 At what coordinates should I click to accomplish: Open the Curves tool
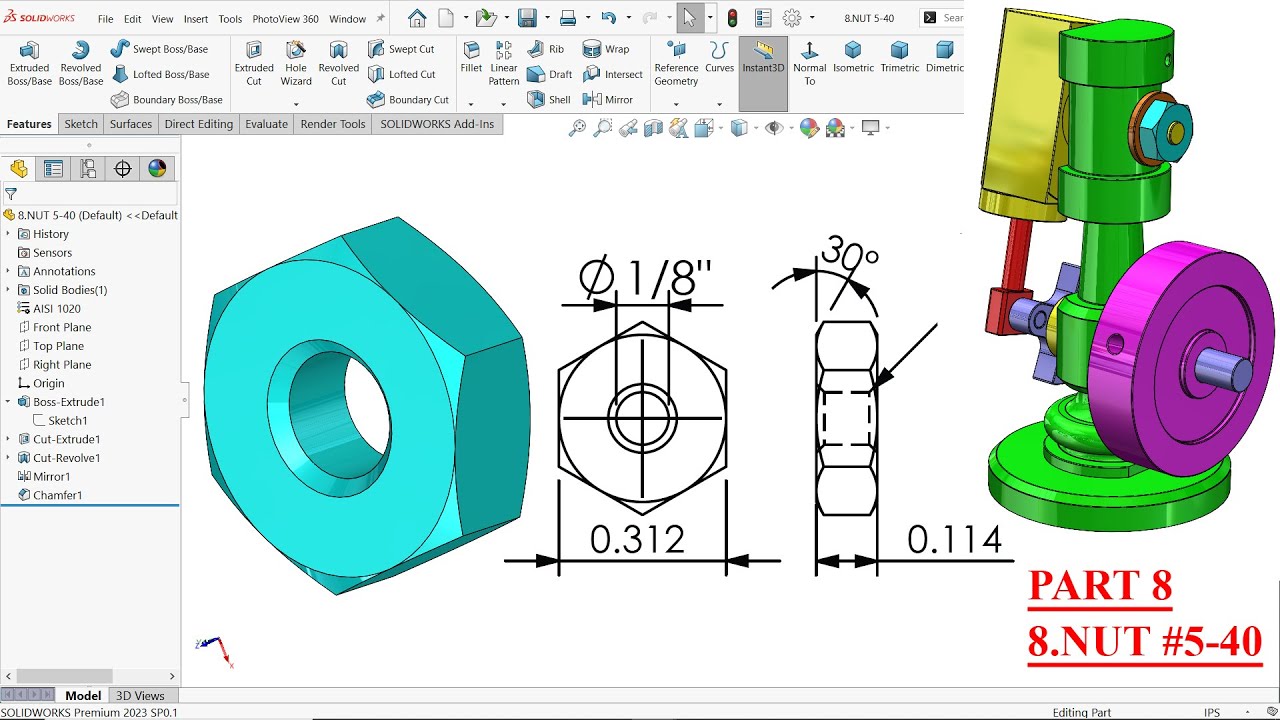(719, 57)
